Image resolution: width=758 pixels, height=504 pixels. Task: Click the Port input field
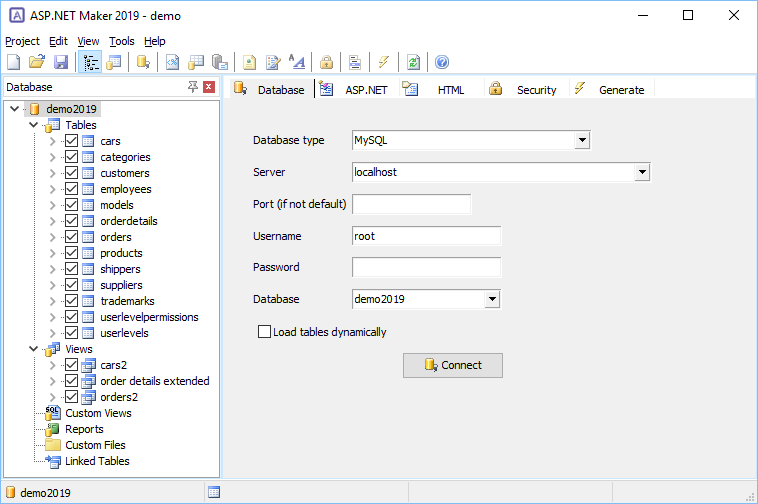point(411,204)
